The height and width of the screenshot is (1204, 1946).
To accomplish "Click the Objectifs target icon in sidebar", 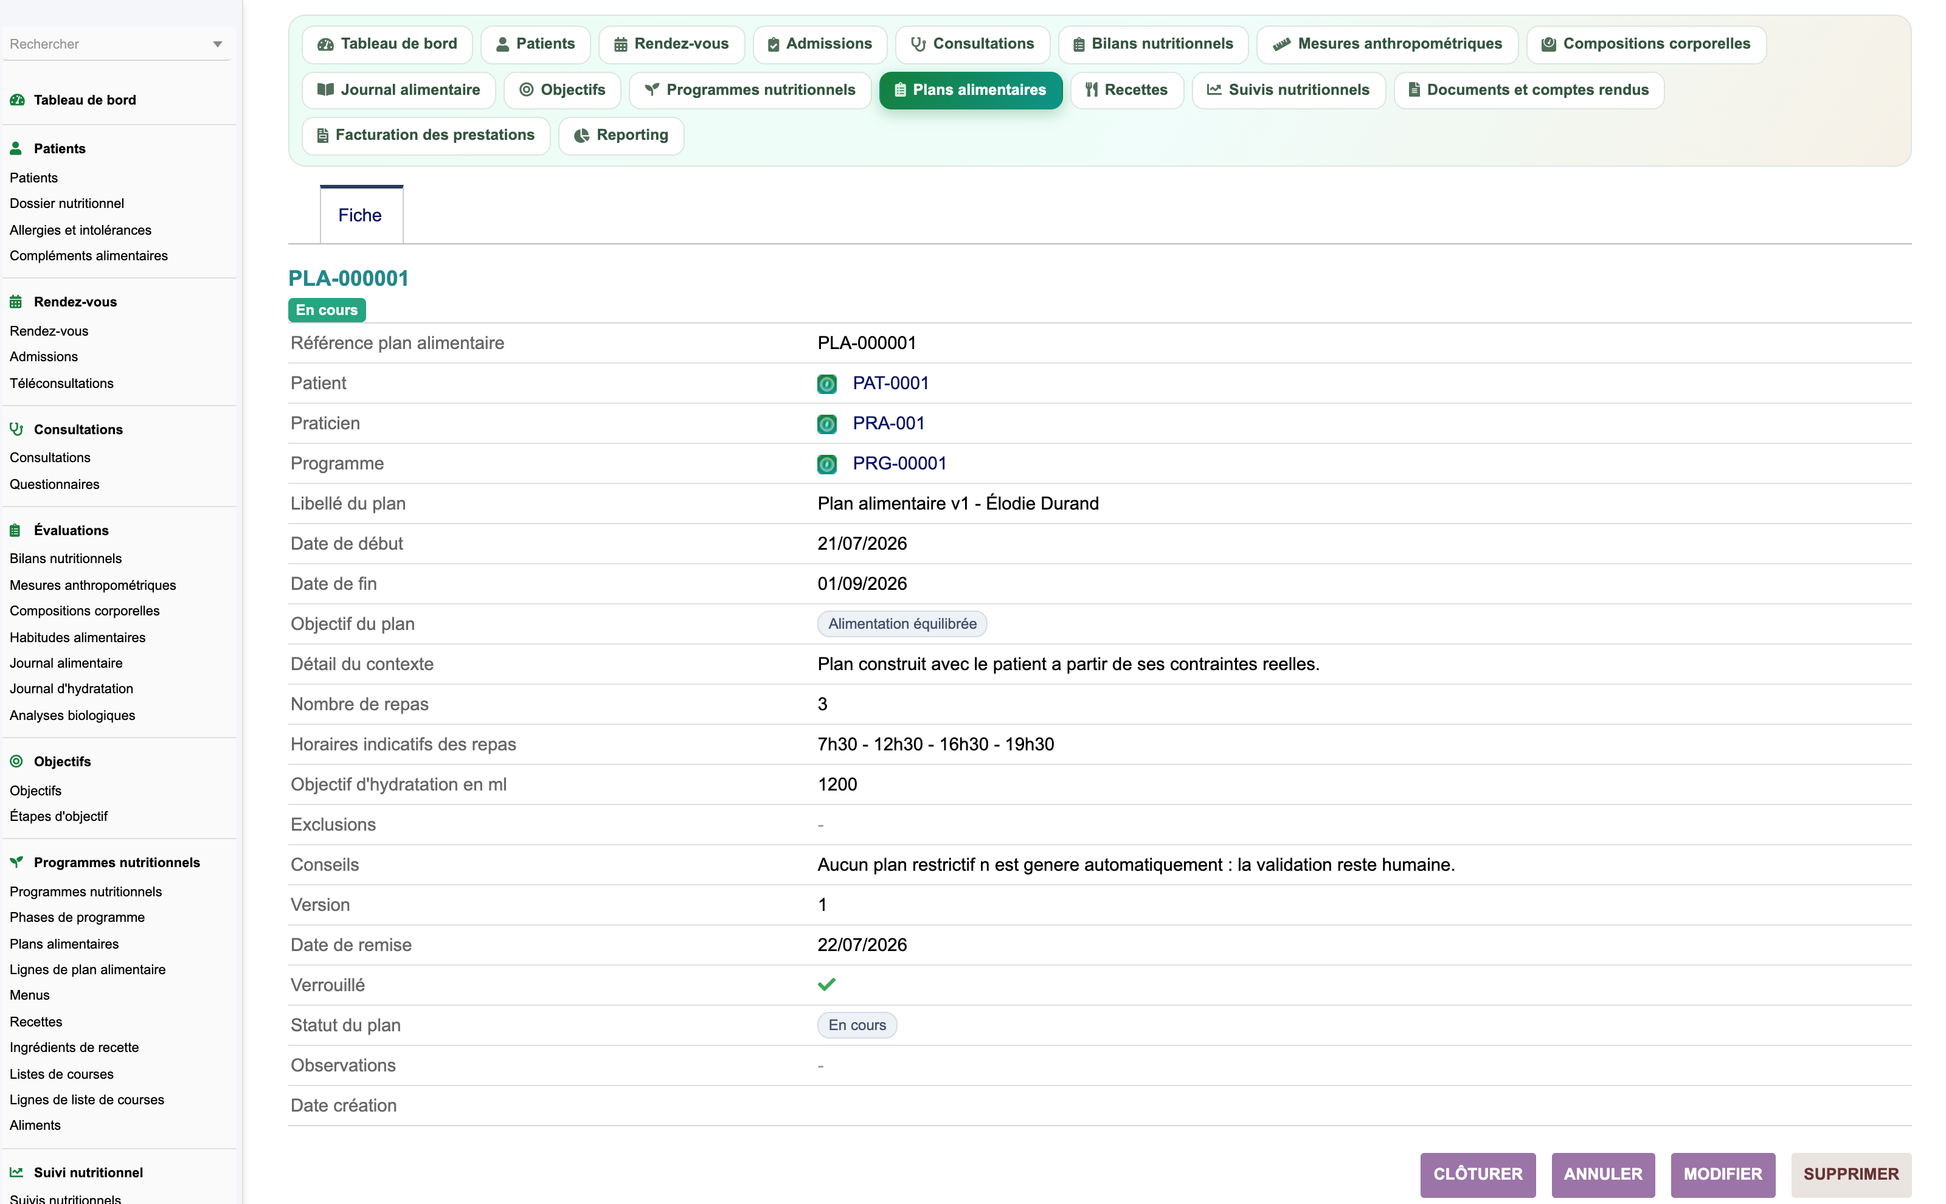I will coord(16,761).
